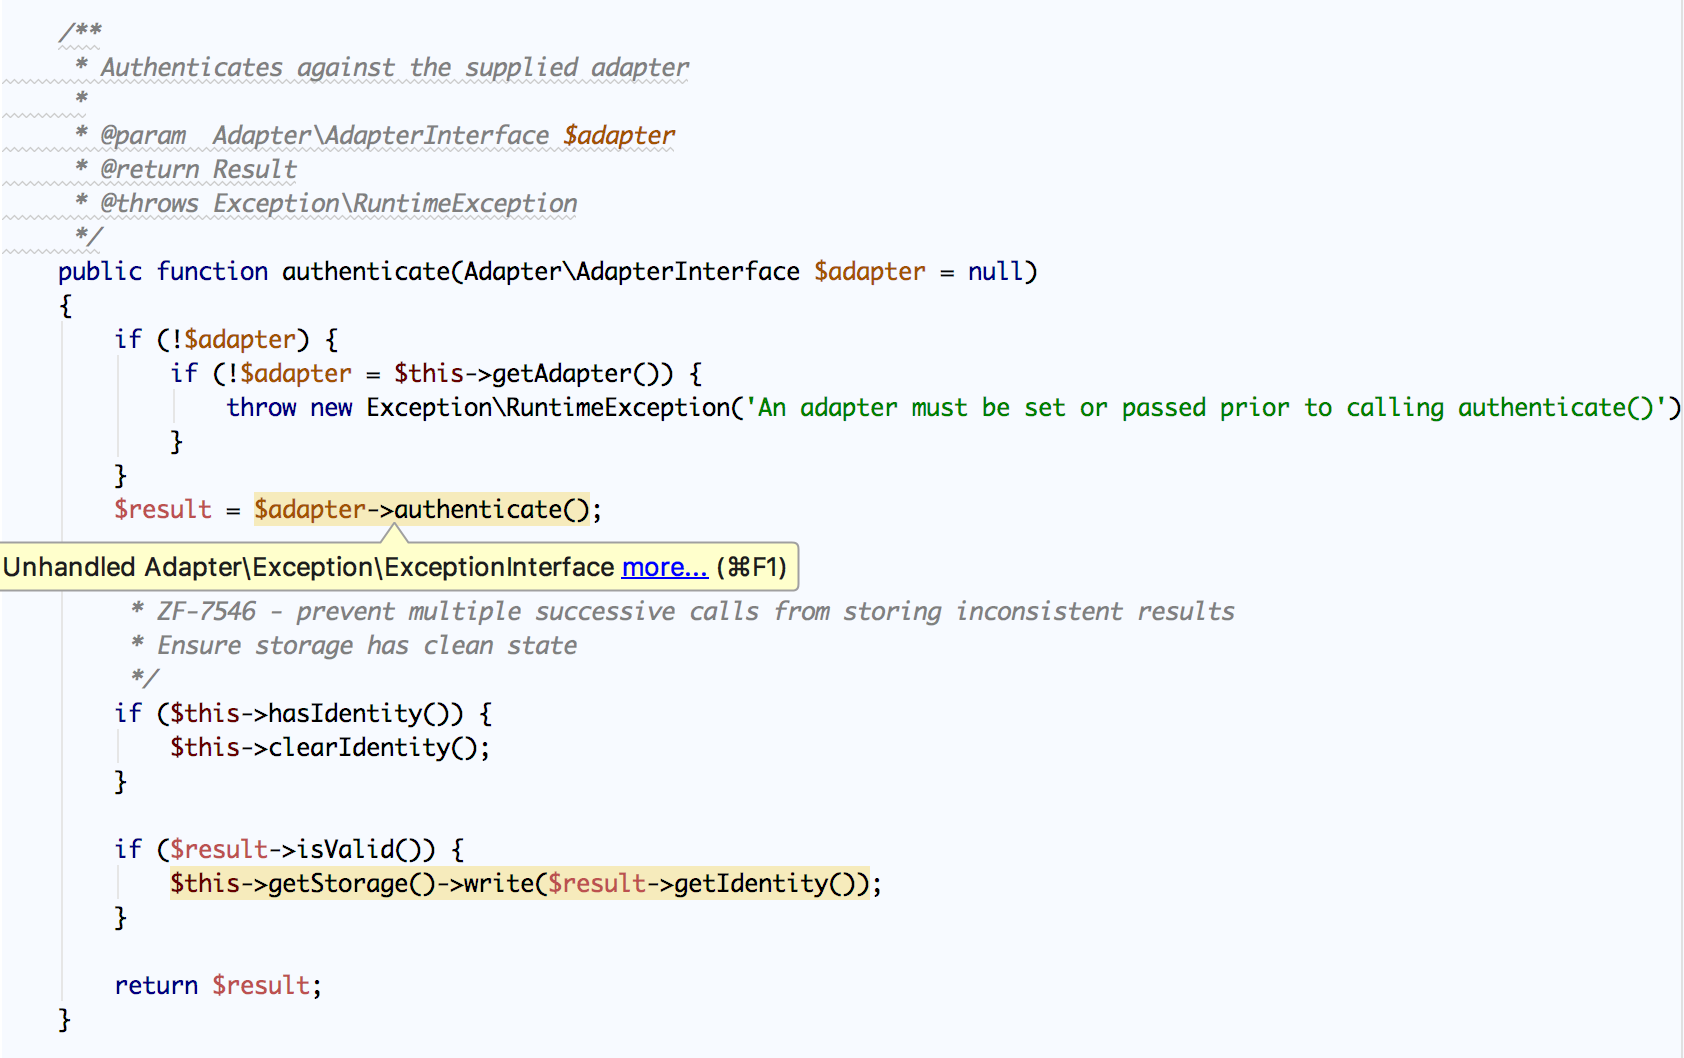Click the 'new' keyword after throw
This screenshot has width=1684, height=1058.
[331, 407]
